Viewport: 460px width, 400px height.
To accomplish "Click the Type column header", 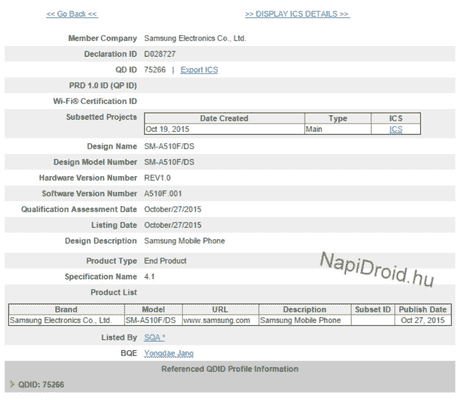I will click(338, 118).
